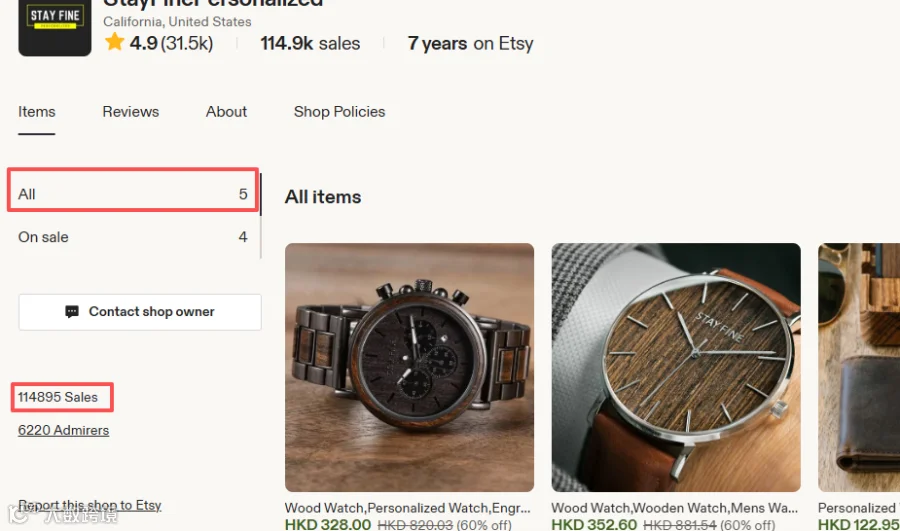Click the chat bubble icon in Contact button
This screenshot has width=900, height=531.
(72, 312)
